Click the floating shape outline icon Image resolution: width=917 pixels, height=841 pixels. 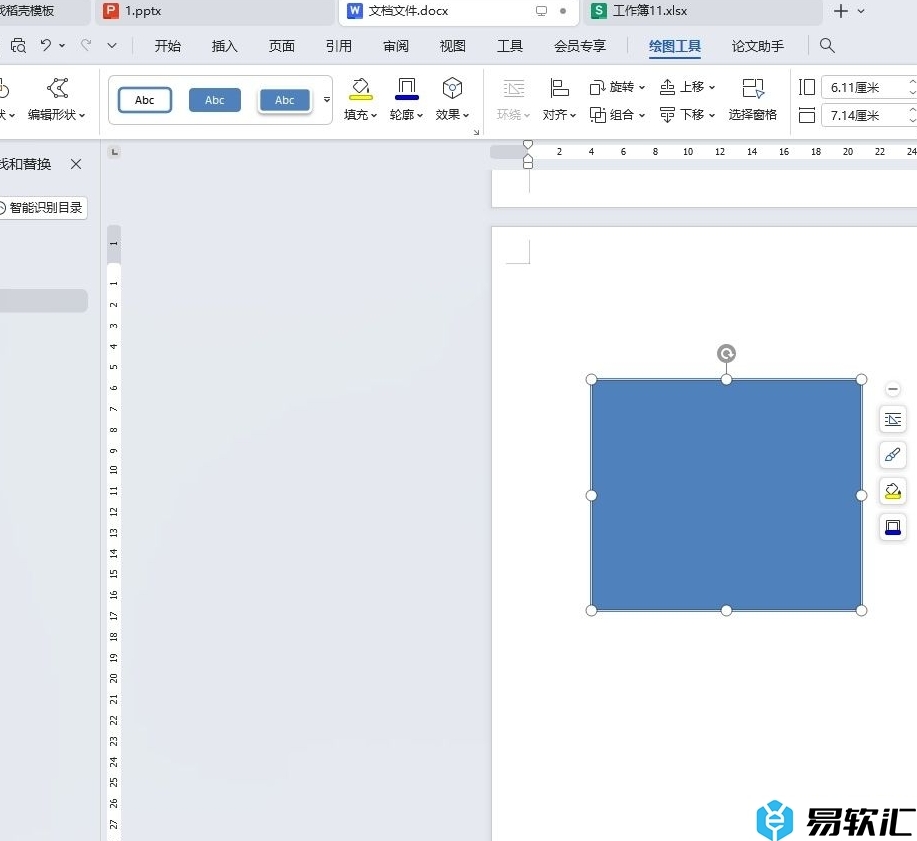point(893,527)
